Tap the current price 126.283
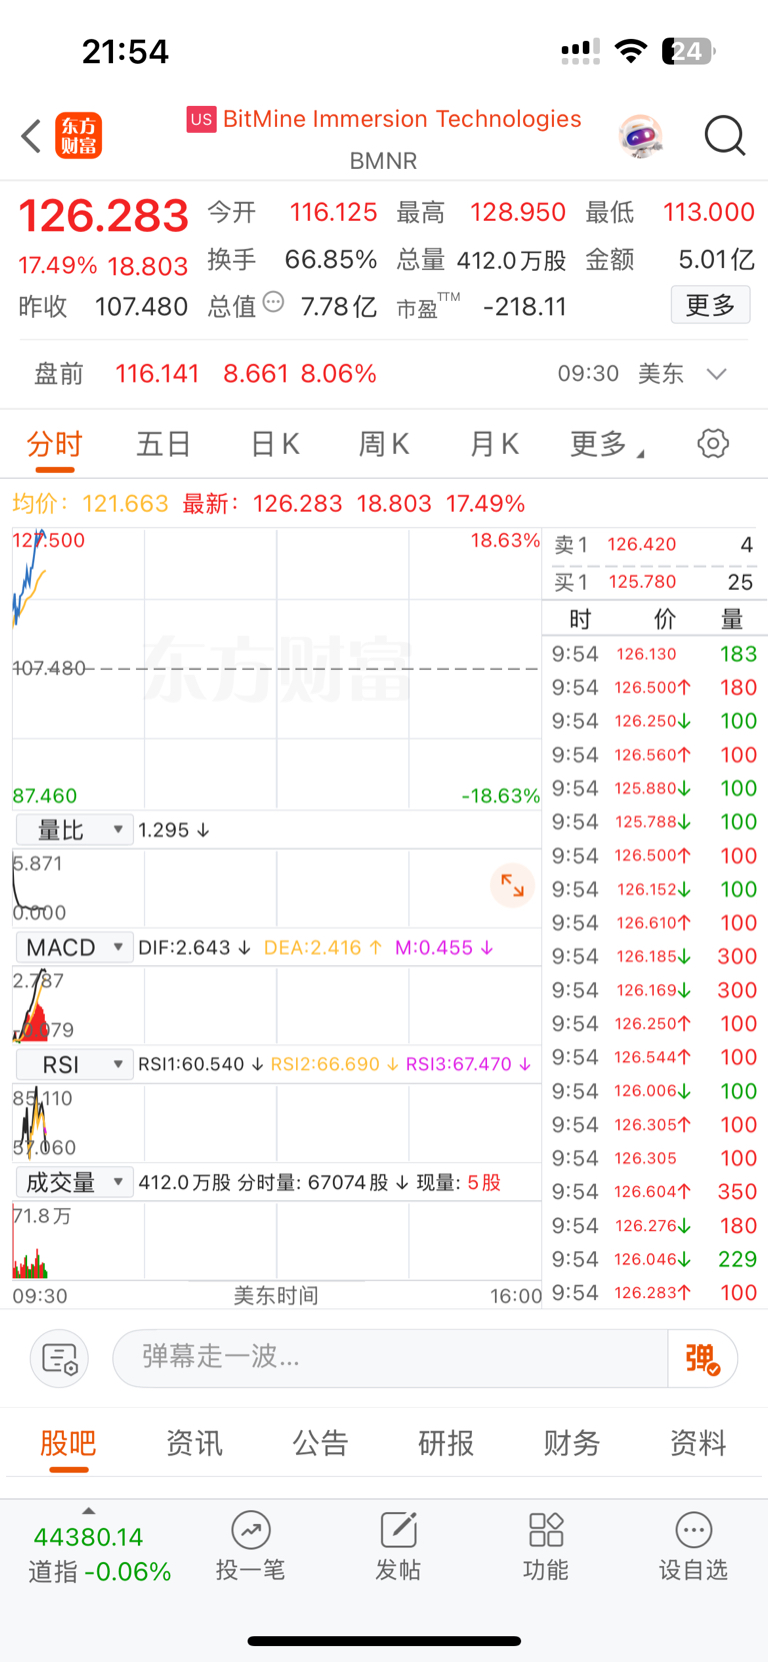 click(x=104, y=216)
